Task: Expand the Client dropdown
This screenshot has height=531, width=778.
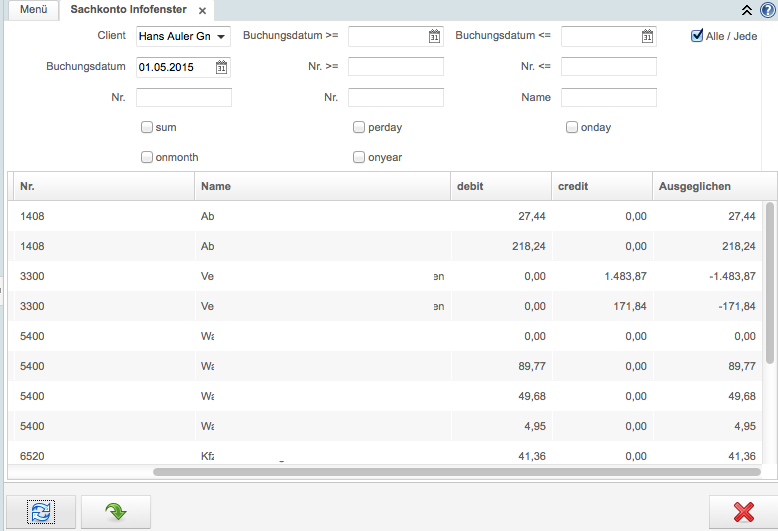Action: 220,37
